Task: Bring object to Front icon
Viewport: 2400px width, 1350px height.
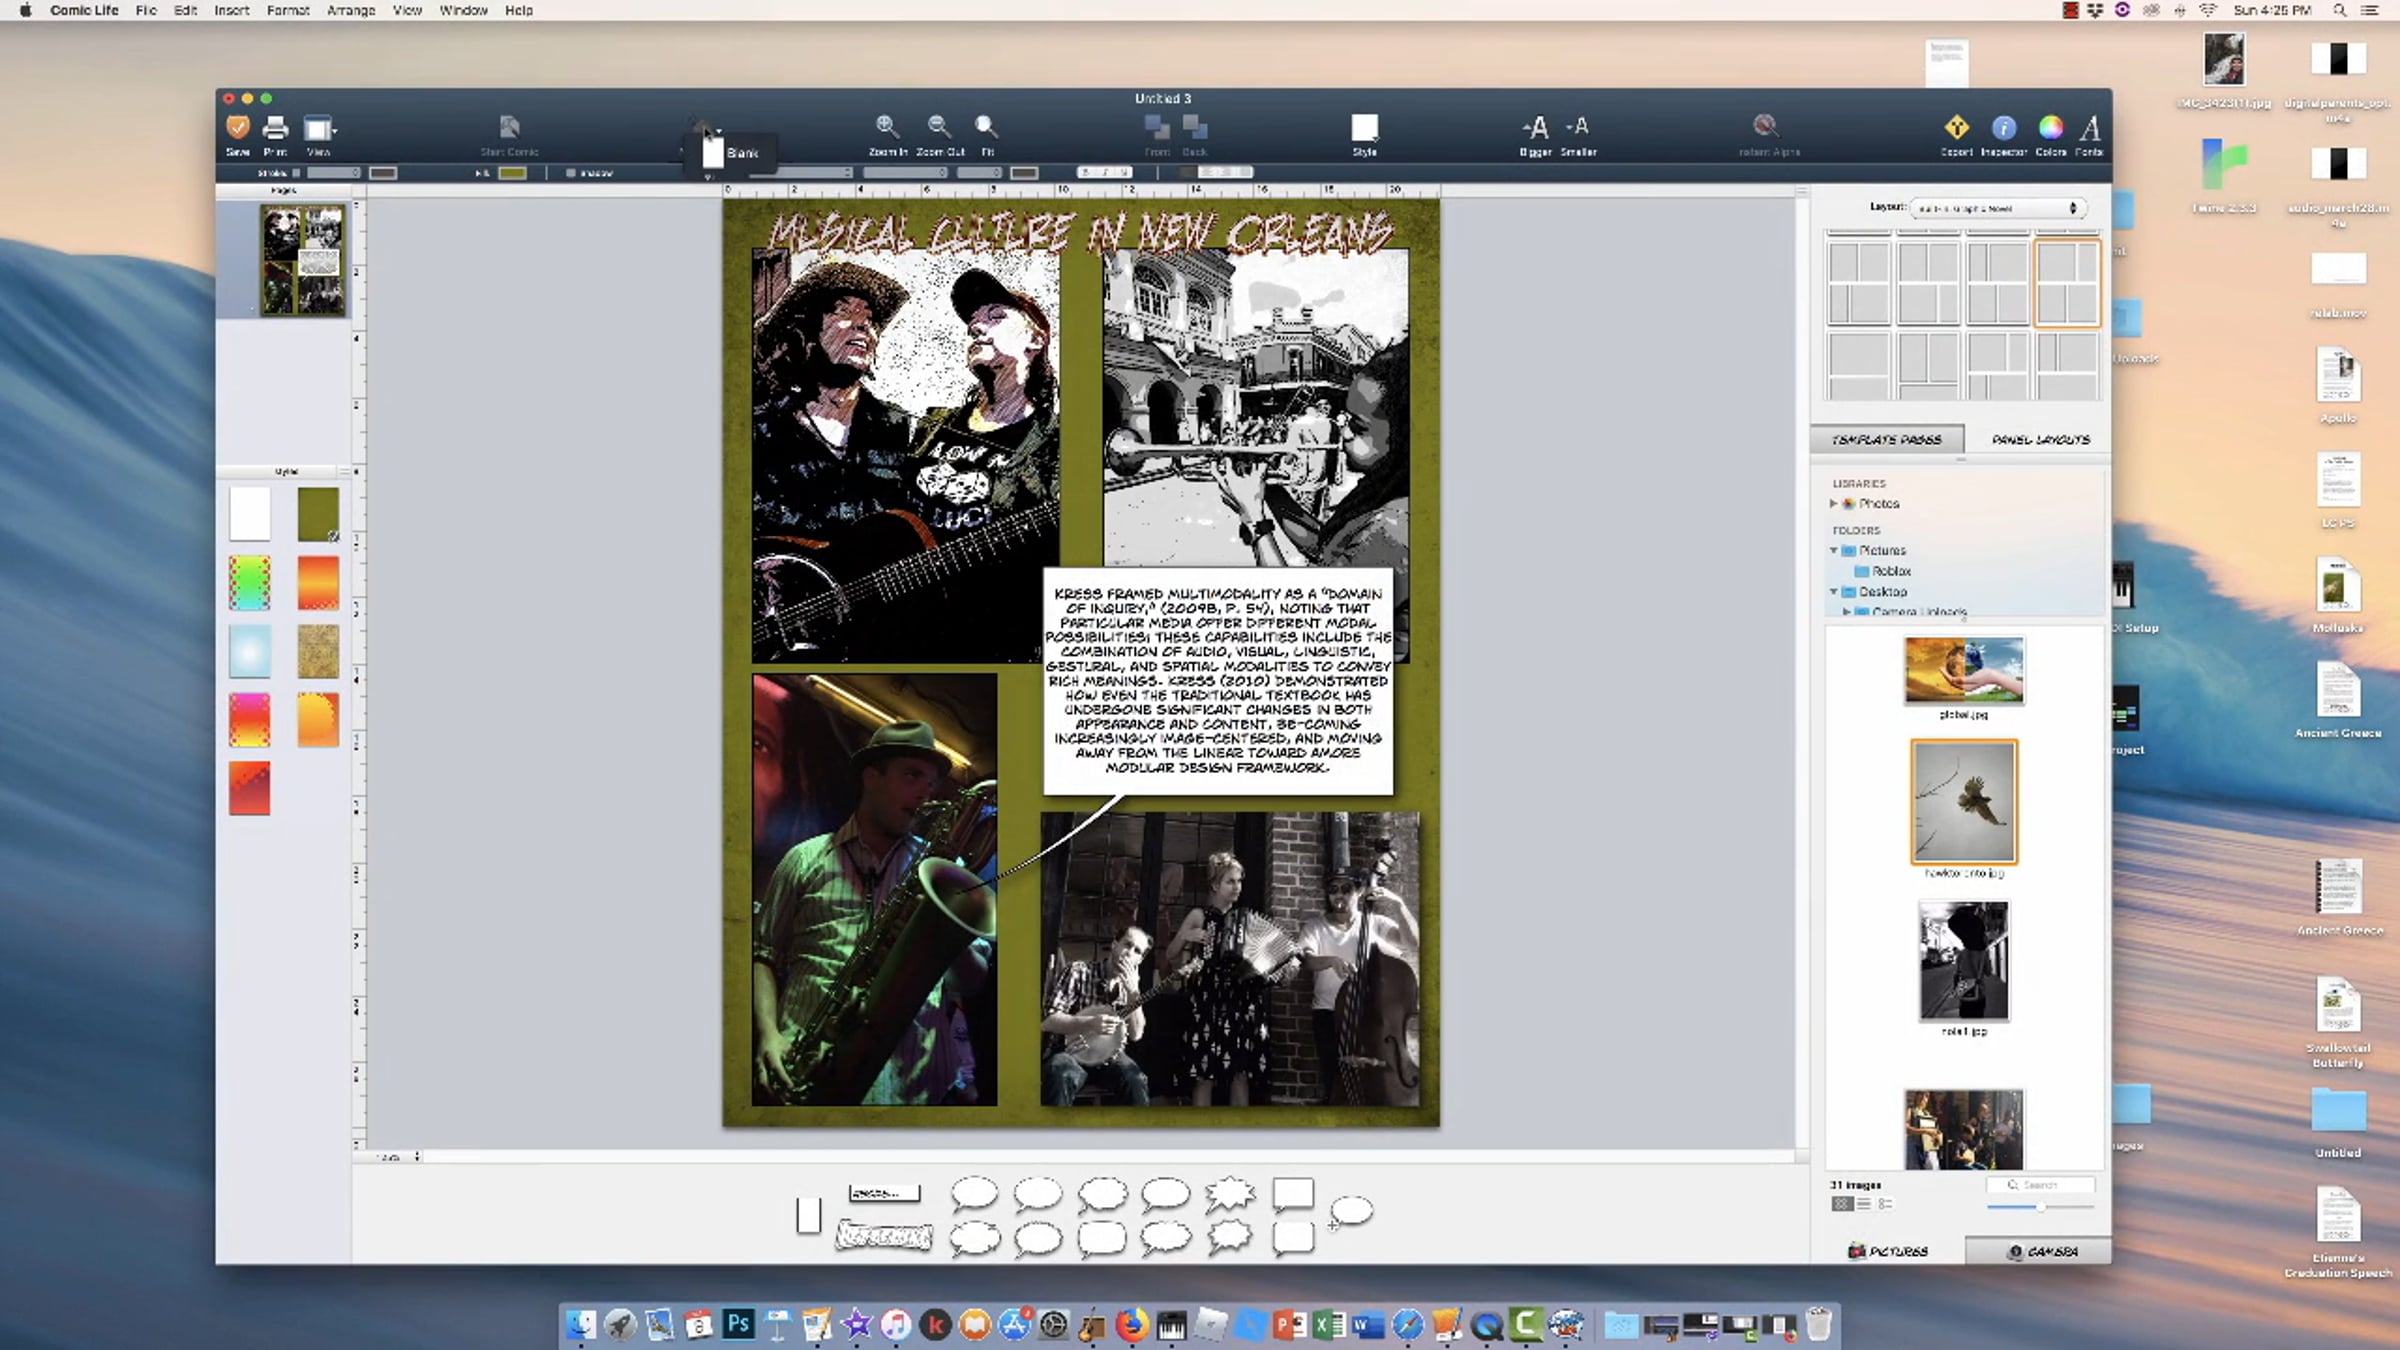Action: click(1157, 127)
